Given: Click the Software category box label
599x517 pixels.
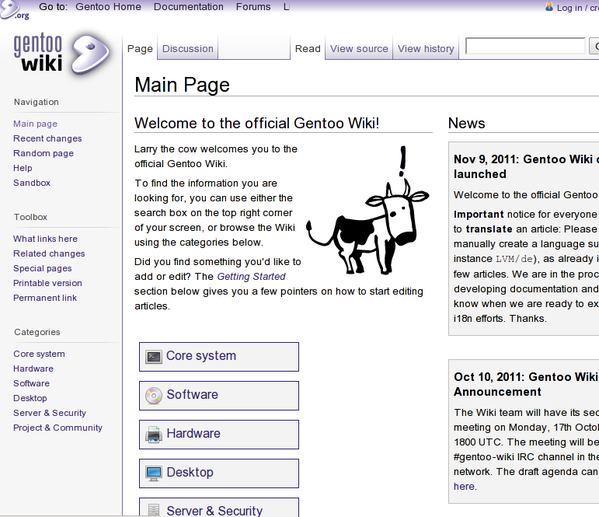Looking at the screenshot, I should click(192, 395).
